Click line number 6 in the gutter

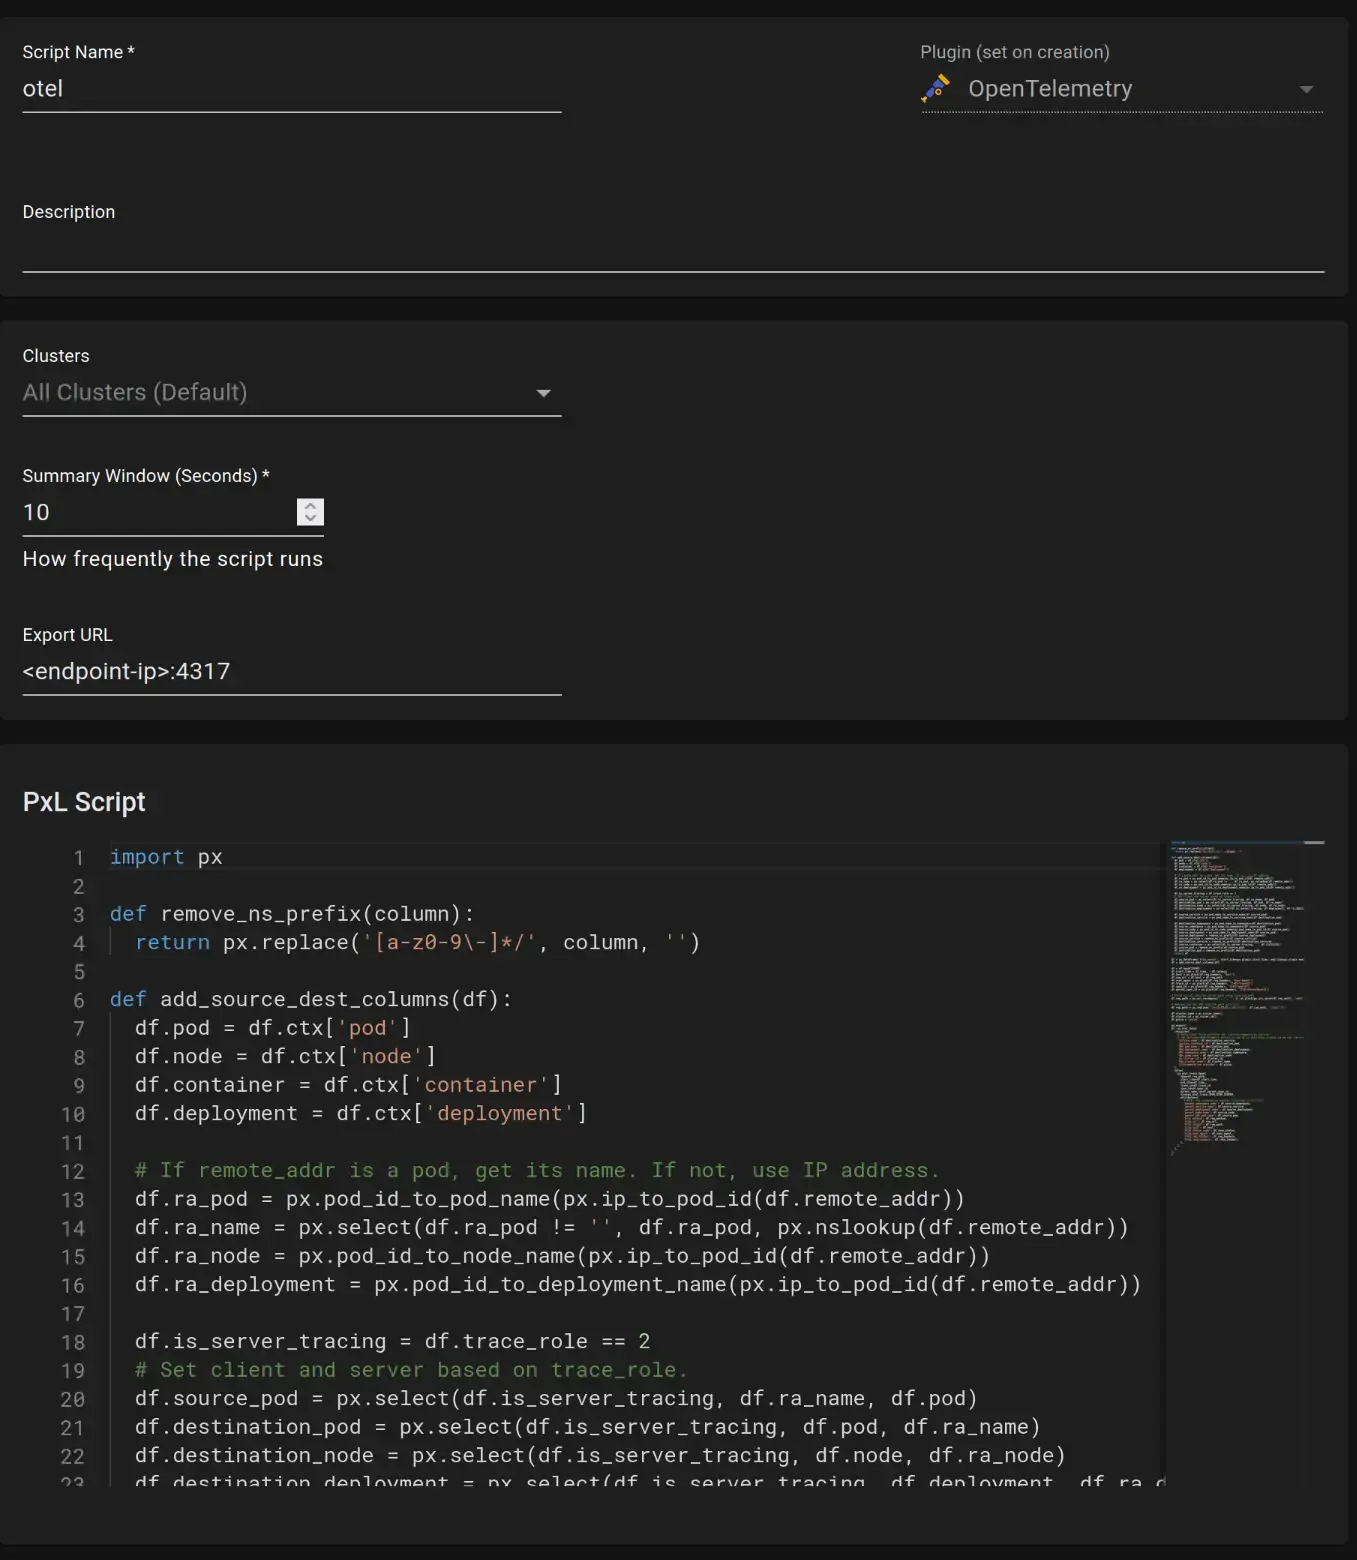click(x=78, y=1001)
